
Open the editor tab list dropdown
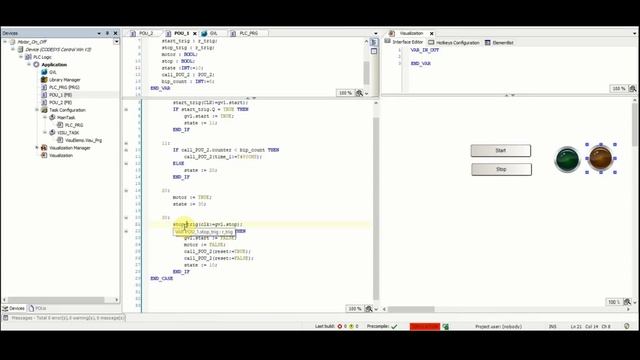pyautogui.click(x=376, y=33)
